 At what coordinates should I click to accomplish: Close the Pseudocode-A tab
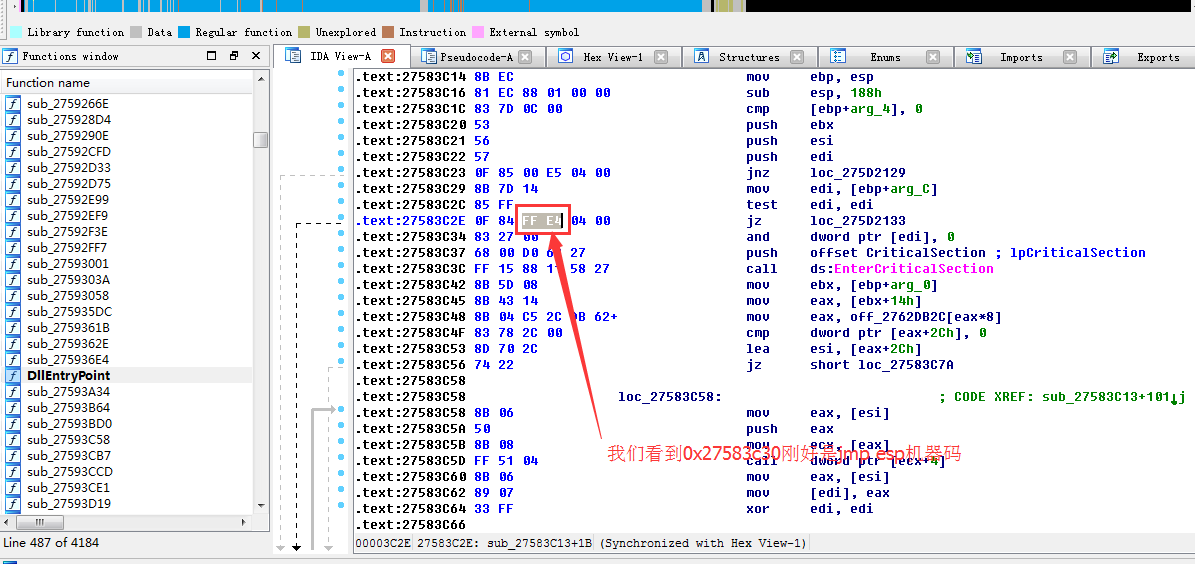[x=525, y=57]
